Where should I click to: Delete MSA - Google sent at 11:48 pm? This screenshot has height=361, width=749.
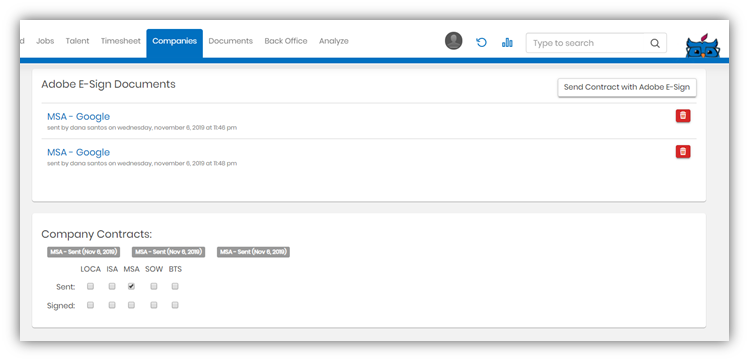click(683, 151)
